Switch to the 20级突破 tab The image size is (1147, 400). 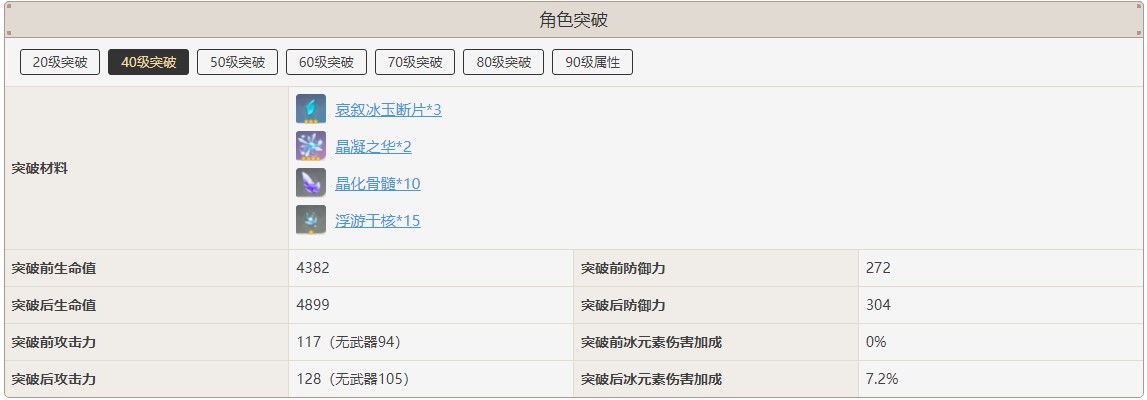[x=60, y=62]
